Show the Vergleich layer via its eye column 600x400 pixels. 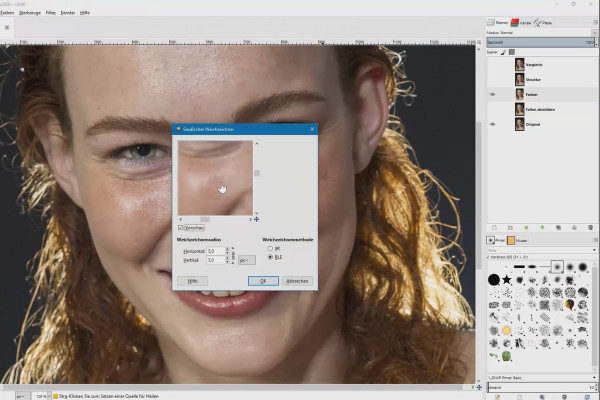click(492, 65)
